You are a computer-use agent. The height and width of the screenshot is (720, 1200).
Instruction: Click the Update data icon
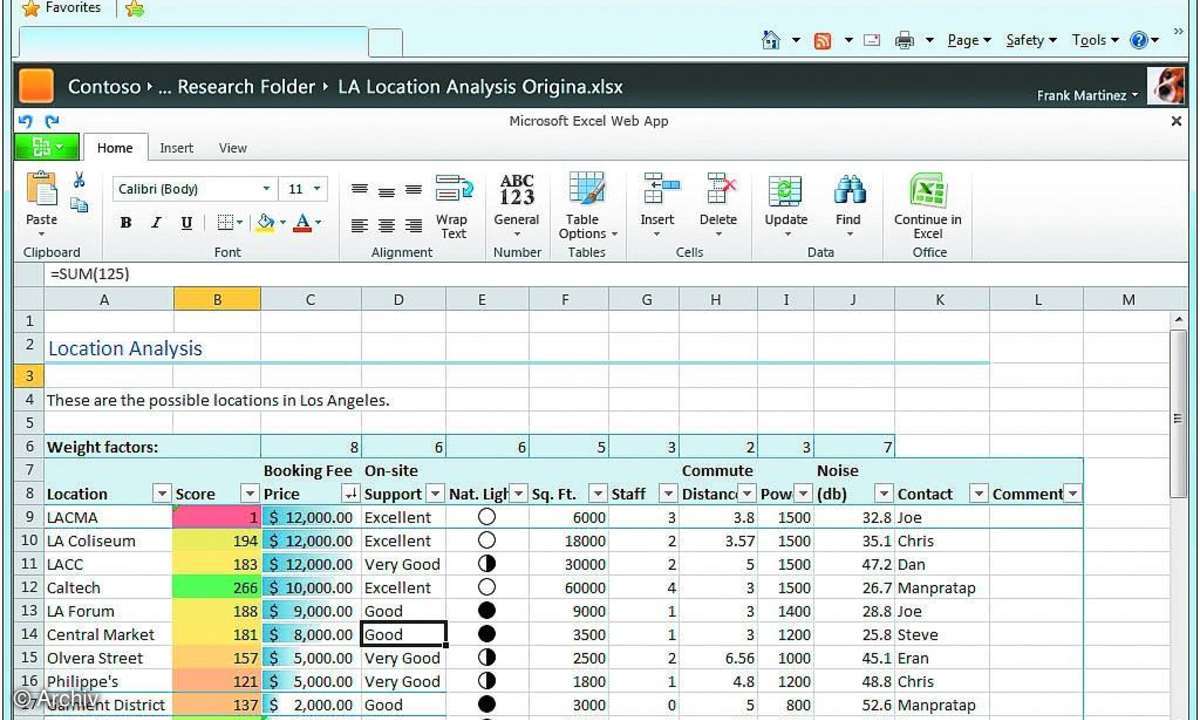pyautogui.click(x=786, y=190)
